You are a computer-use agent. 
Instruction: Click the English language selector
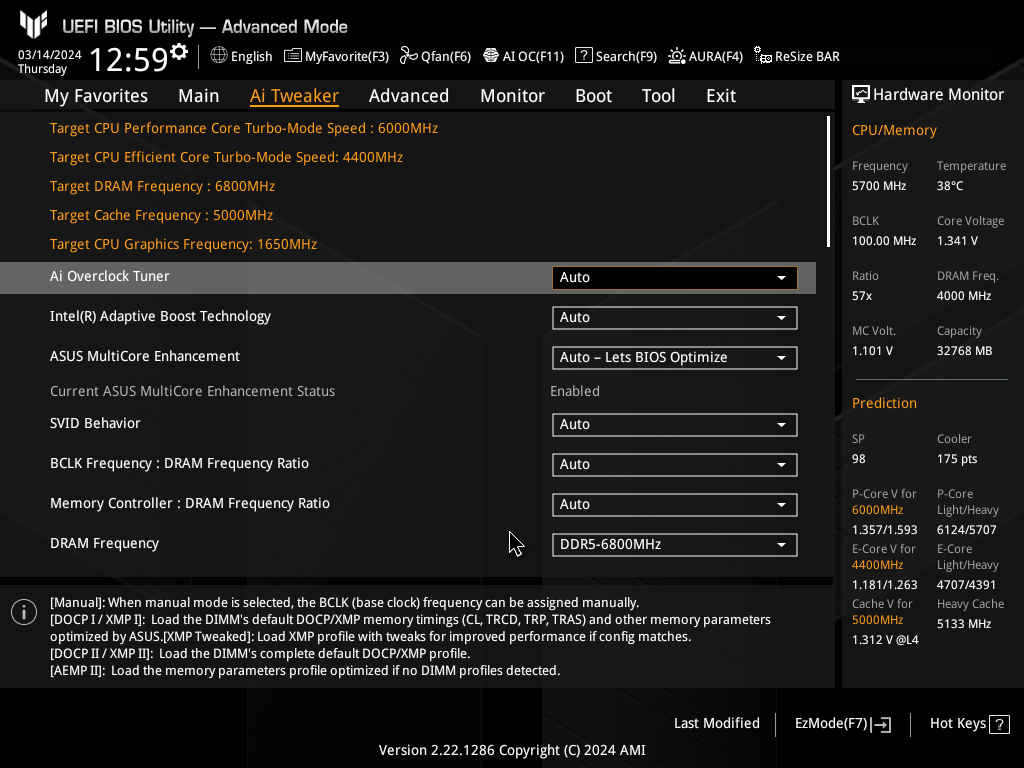click(x=251, y=57)
